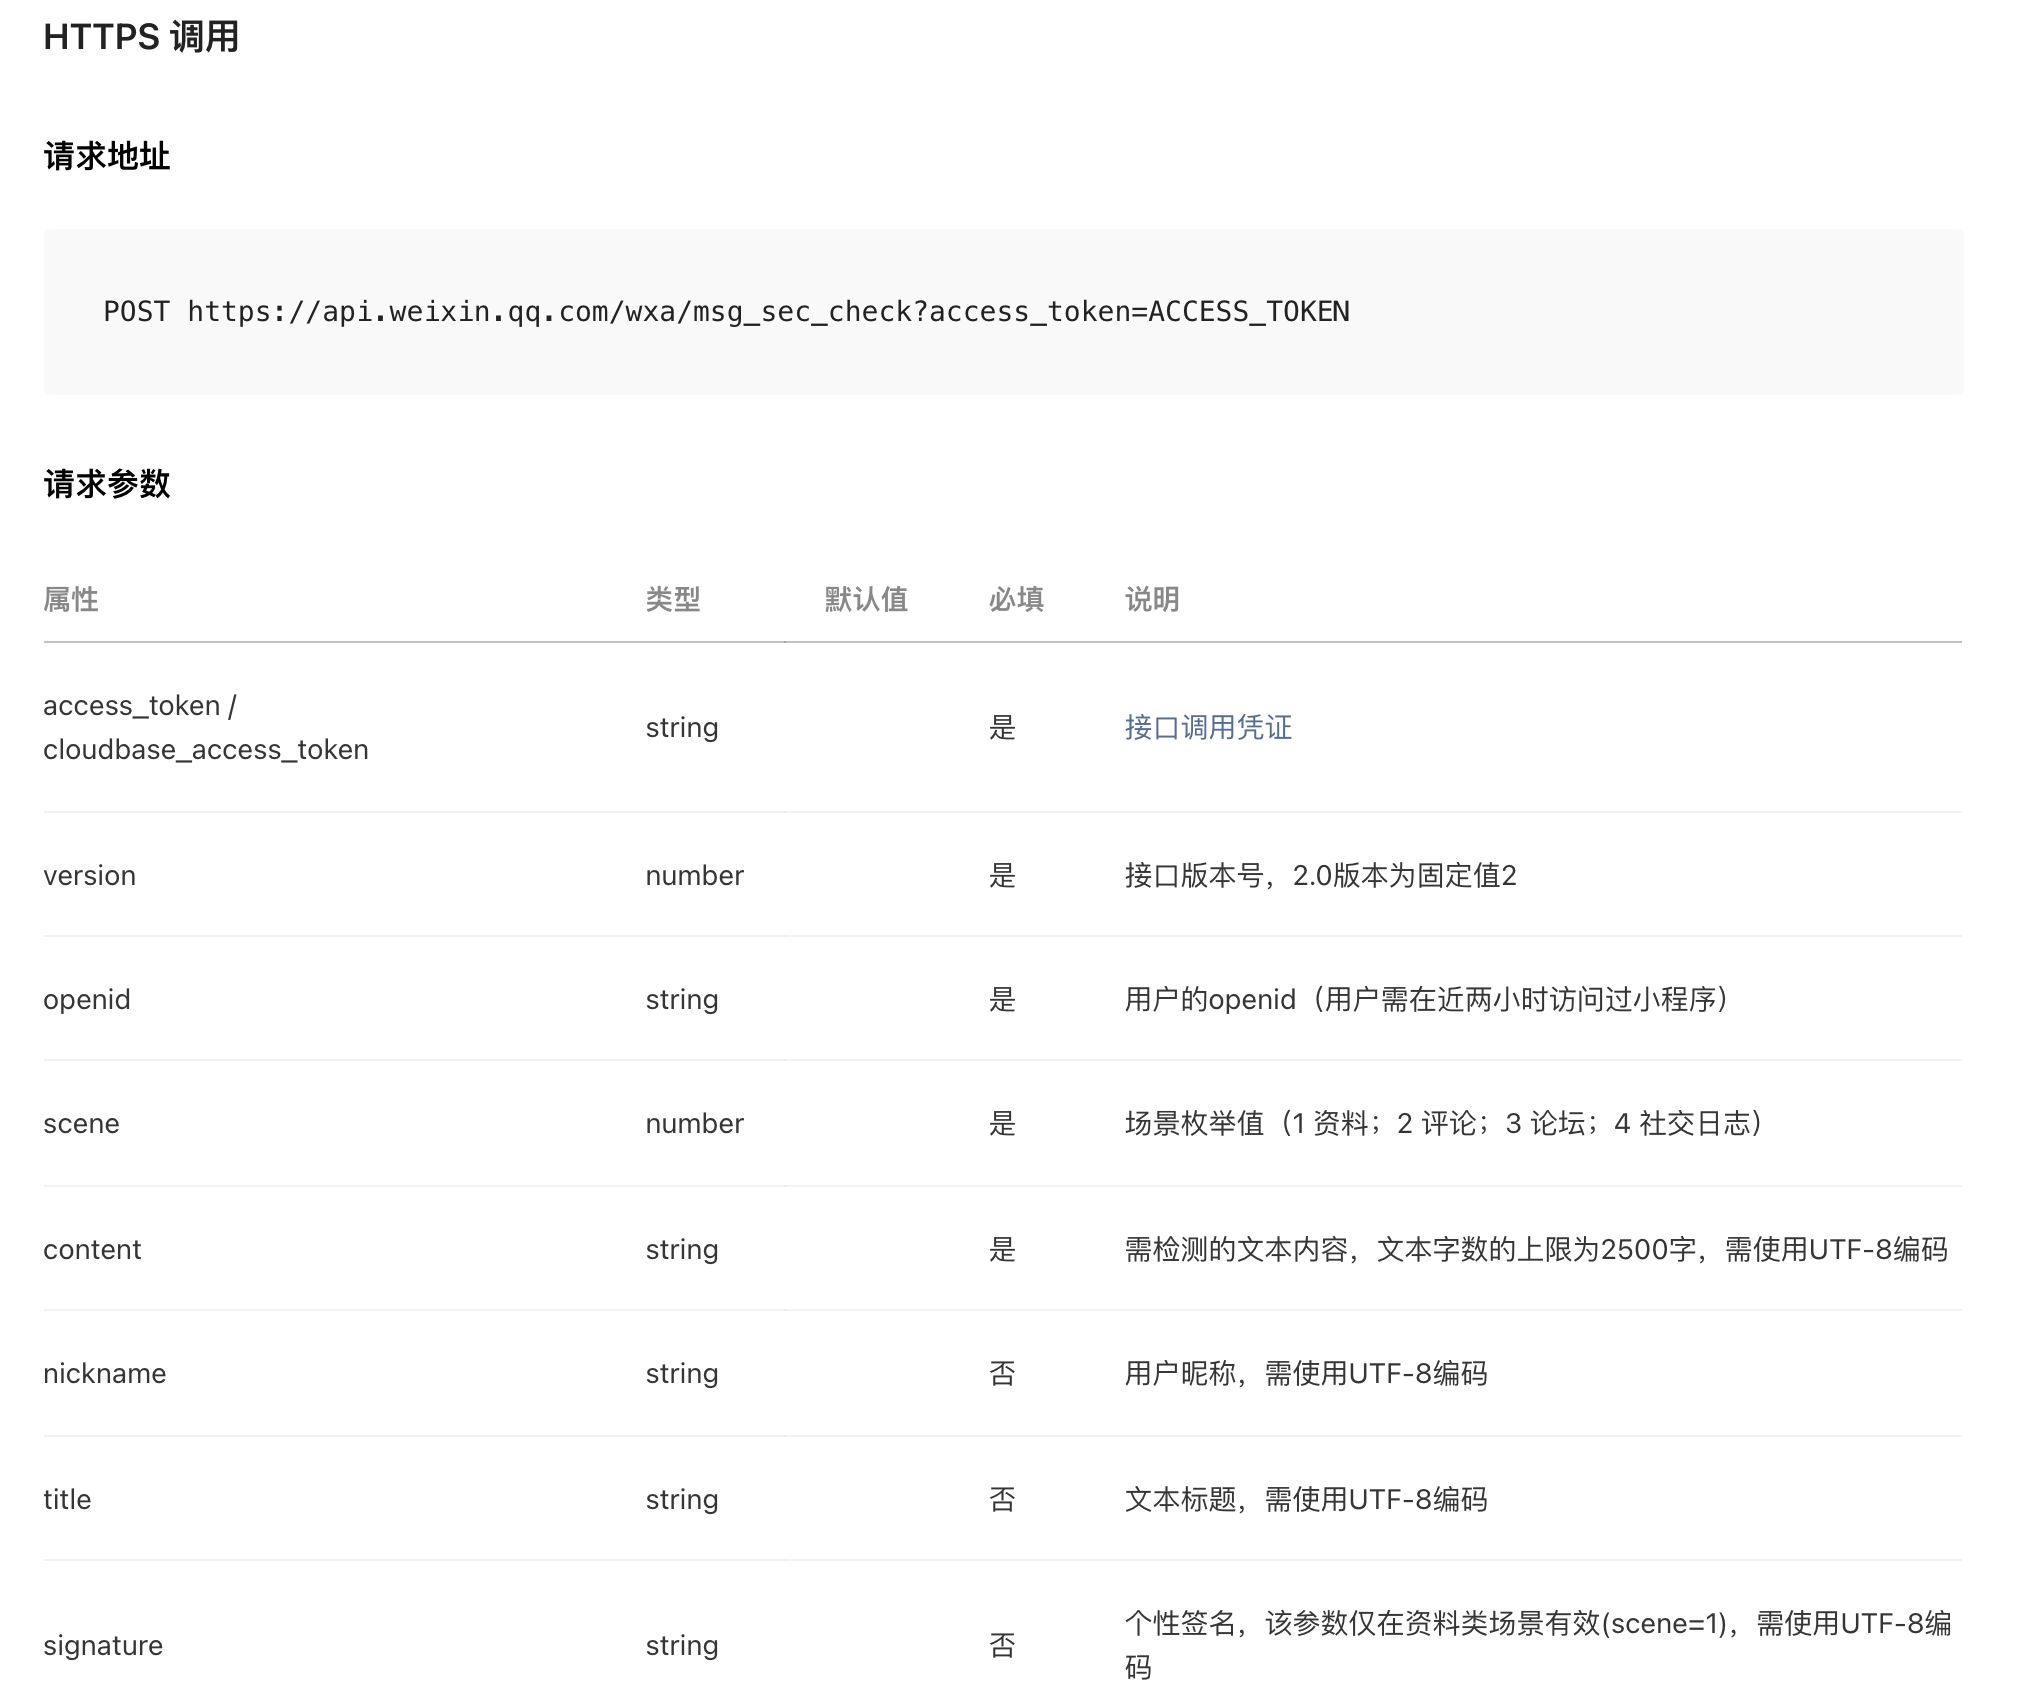Click the 类型 column header

[x=673, y=599]
